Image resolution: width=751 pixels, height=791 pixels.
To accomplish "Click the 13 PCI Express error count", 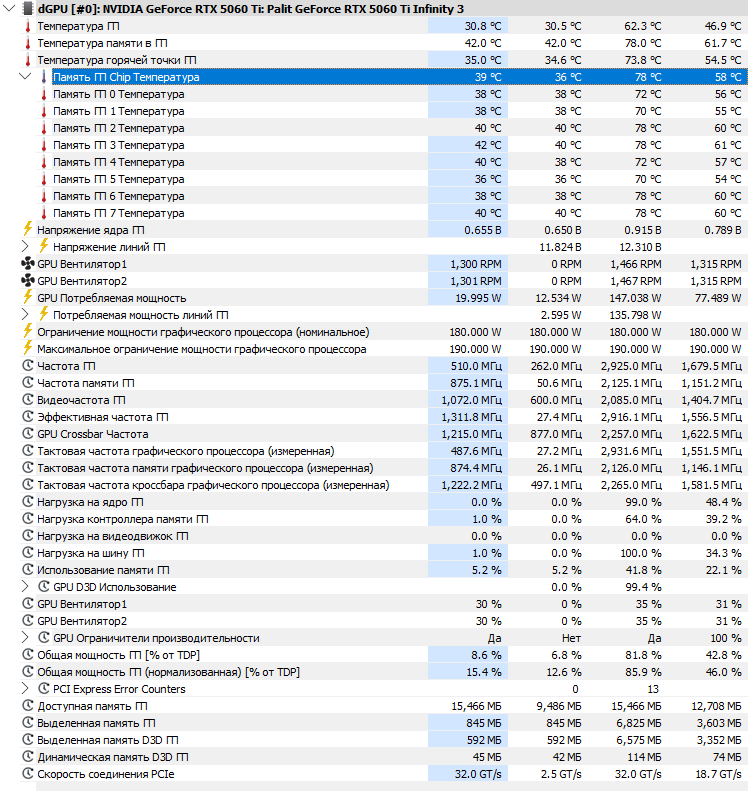I will click(653, 689).
